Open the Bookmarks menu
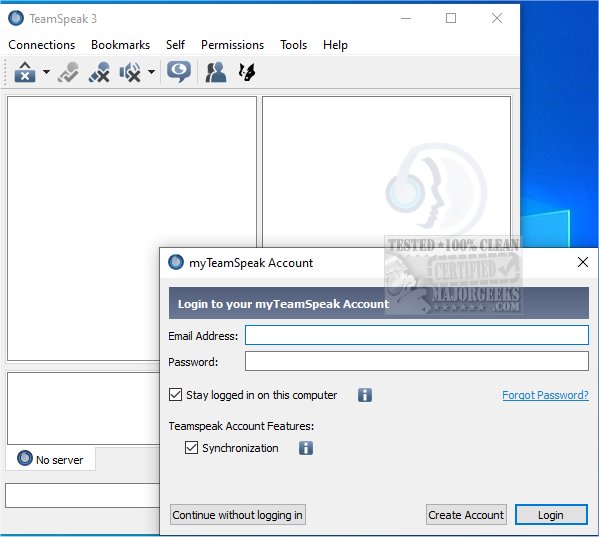Viewport: 599px width, 537px height. coord(120,45)
